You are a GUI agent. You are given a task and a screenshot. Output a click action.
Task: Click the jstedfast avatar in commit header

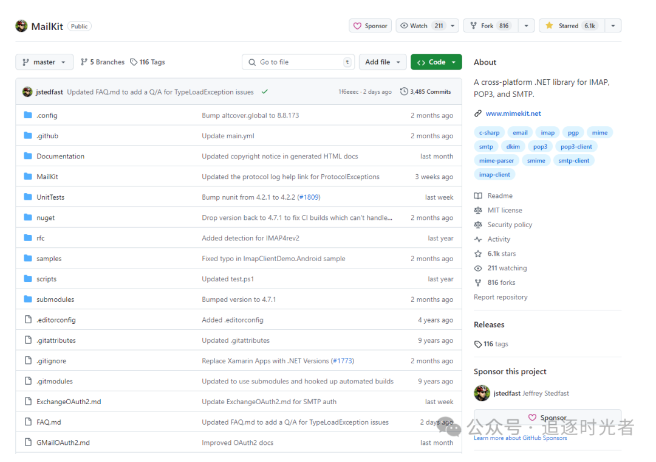[x=27, y=92]
